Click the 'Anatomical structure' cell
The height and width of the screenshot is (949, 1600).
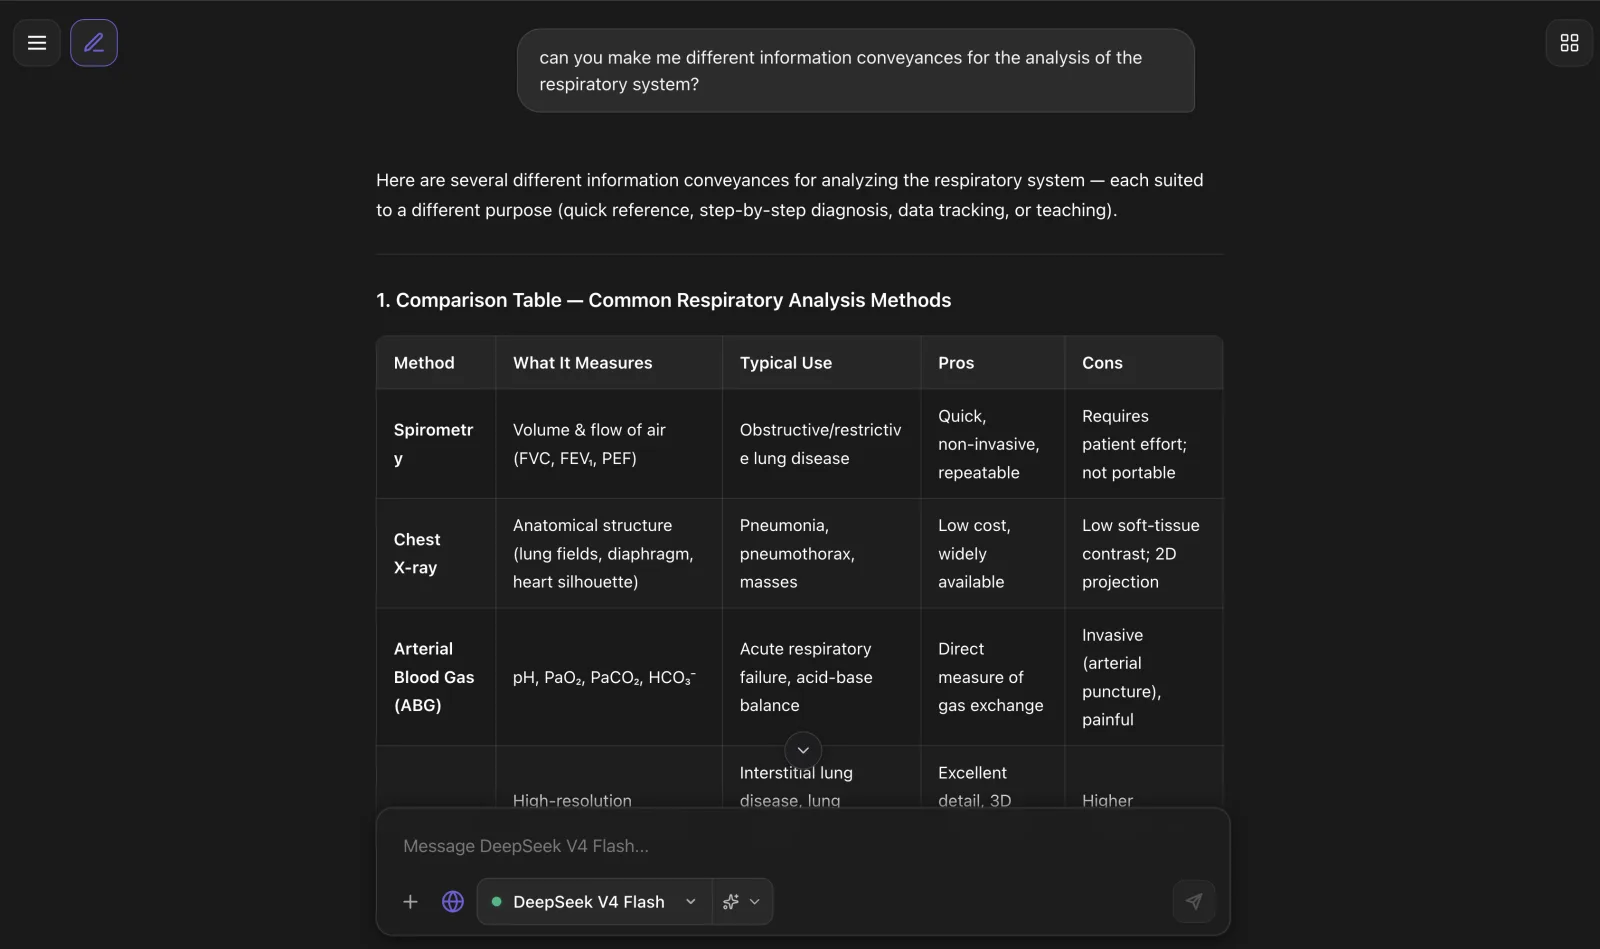(x=609, y=553)
